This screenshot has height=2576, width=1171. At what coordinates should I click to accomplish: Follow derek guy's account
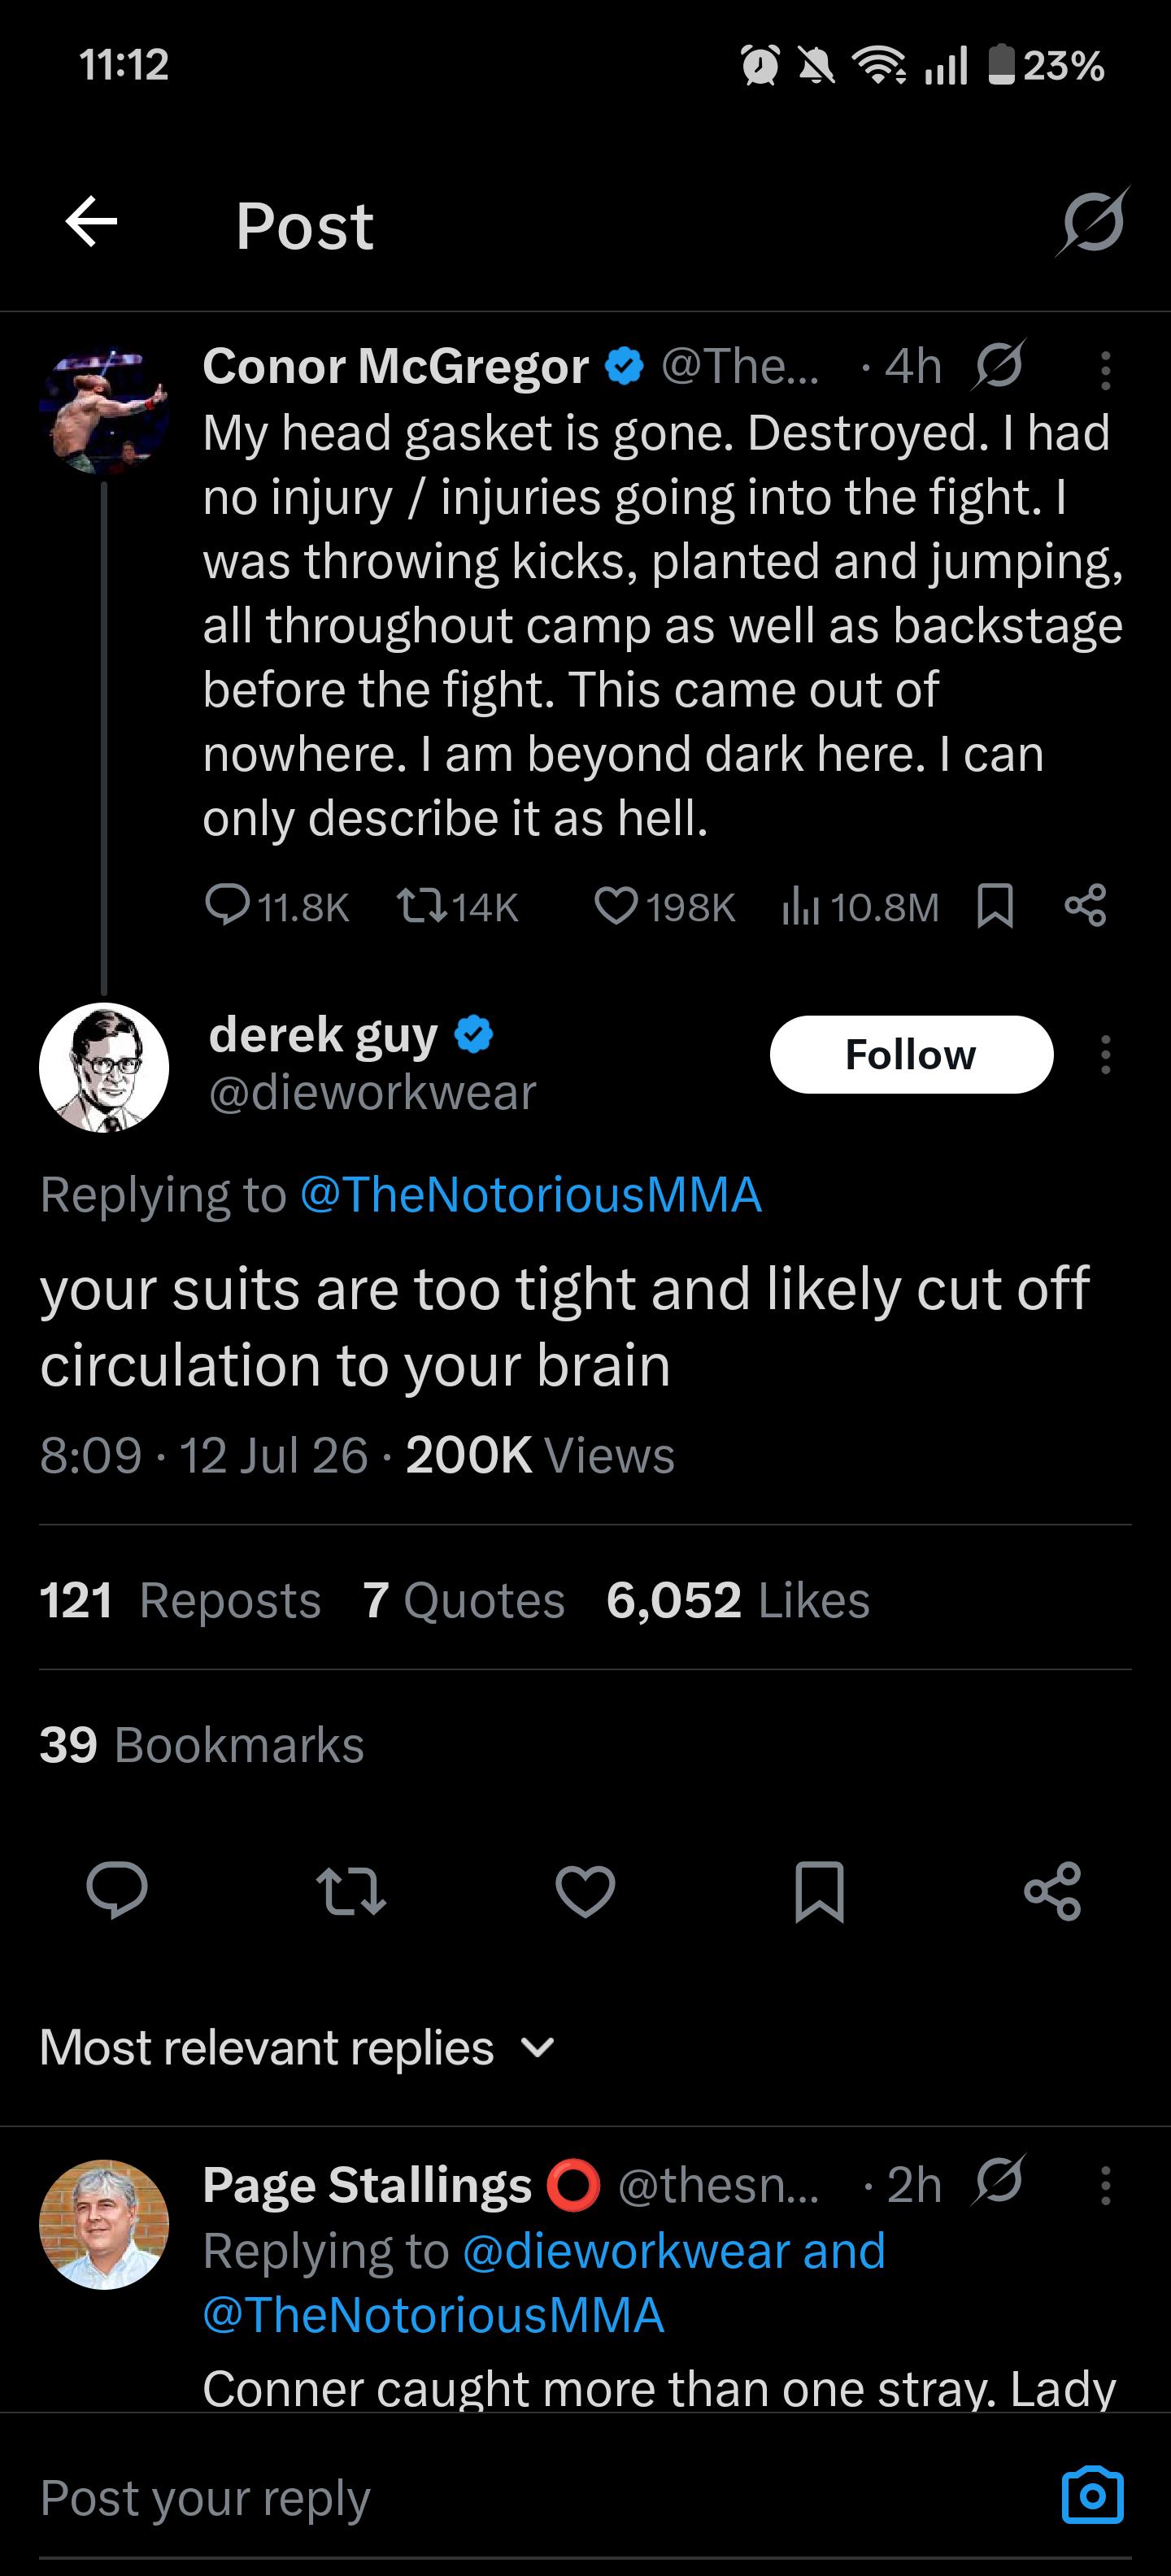911,1054
